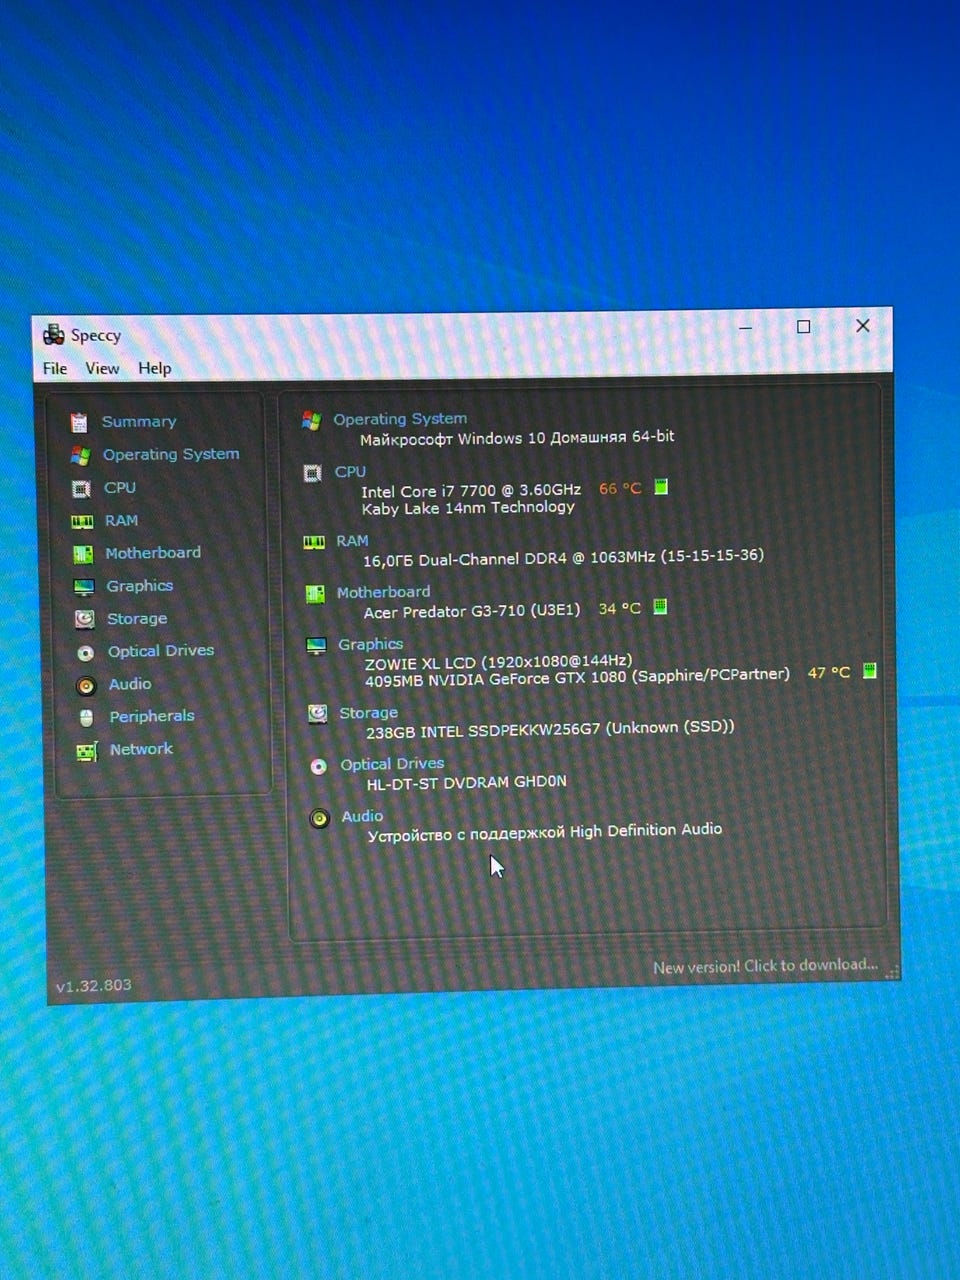The height and width of the screenshot is (1280, 960).
Task: Open the Peripherals section in sidebar
Action: click(152, 716)
